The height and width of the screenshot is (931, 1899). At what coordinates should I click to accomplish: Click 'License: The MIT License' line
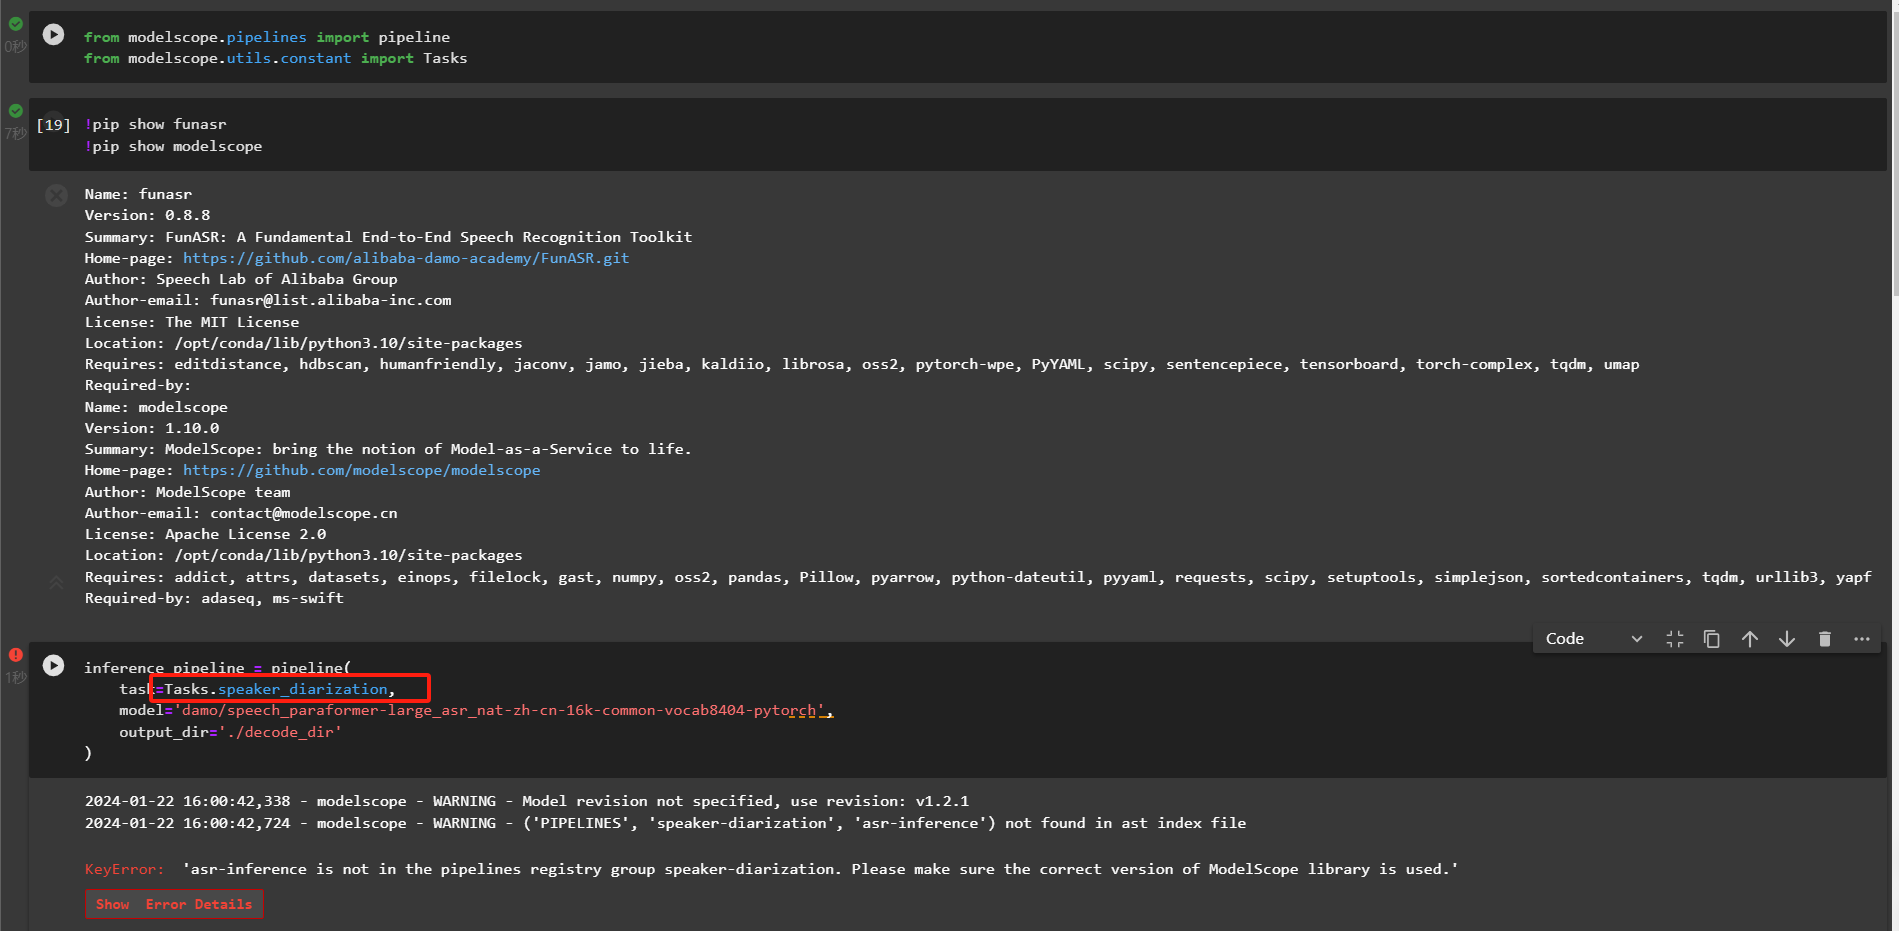point(192,322)
